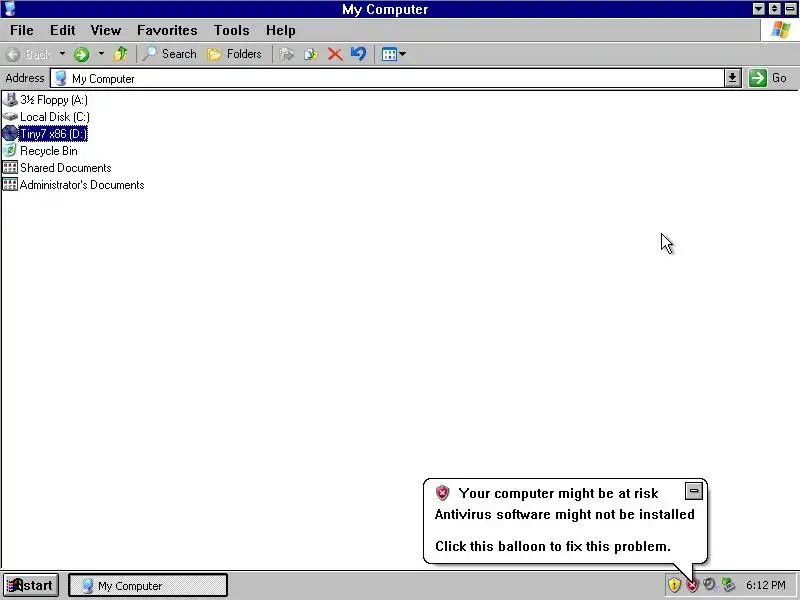This screenshot has width=800, height=600.
Task: Click the 'Click this balloon to fix' text
Action: coord(553,546)
